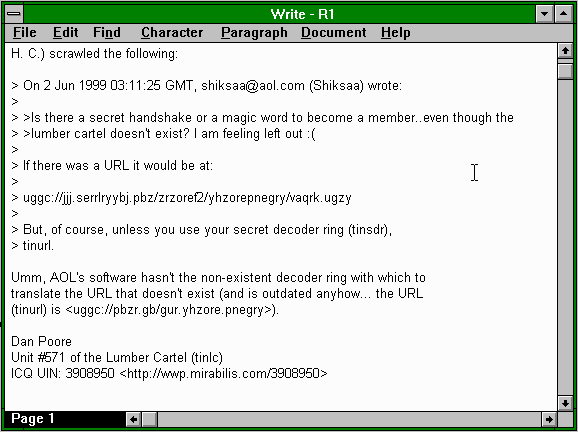Image resolution: width=578 pixels, height=432 pixels.
Task: Click the minimize arrow in title bar
Action: coord(544,14)
